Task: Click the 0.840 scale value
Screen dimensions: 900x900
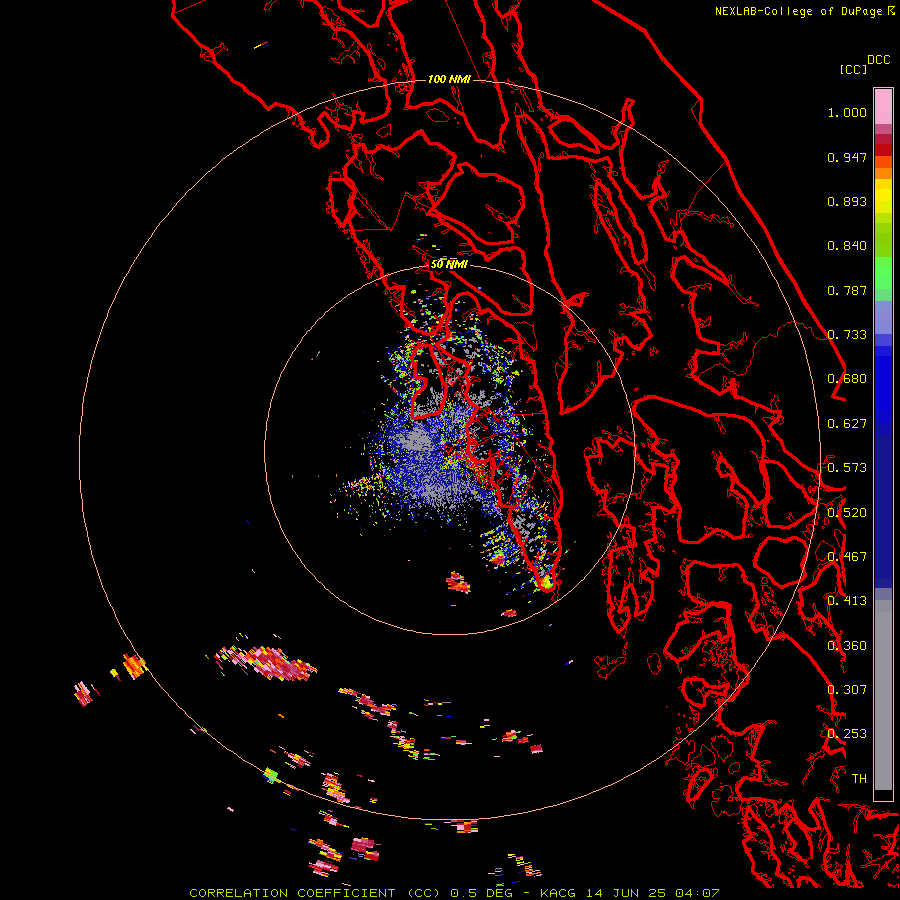Action: pos(847,246)
